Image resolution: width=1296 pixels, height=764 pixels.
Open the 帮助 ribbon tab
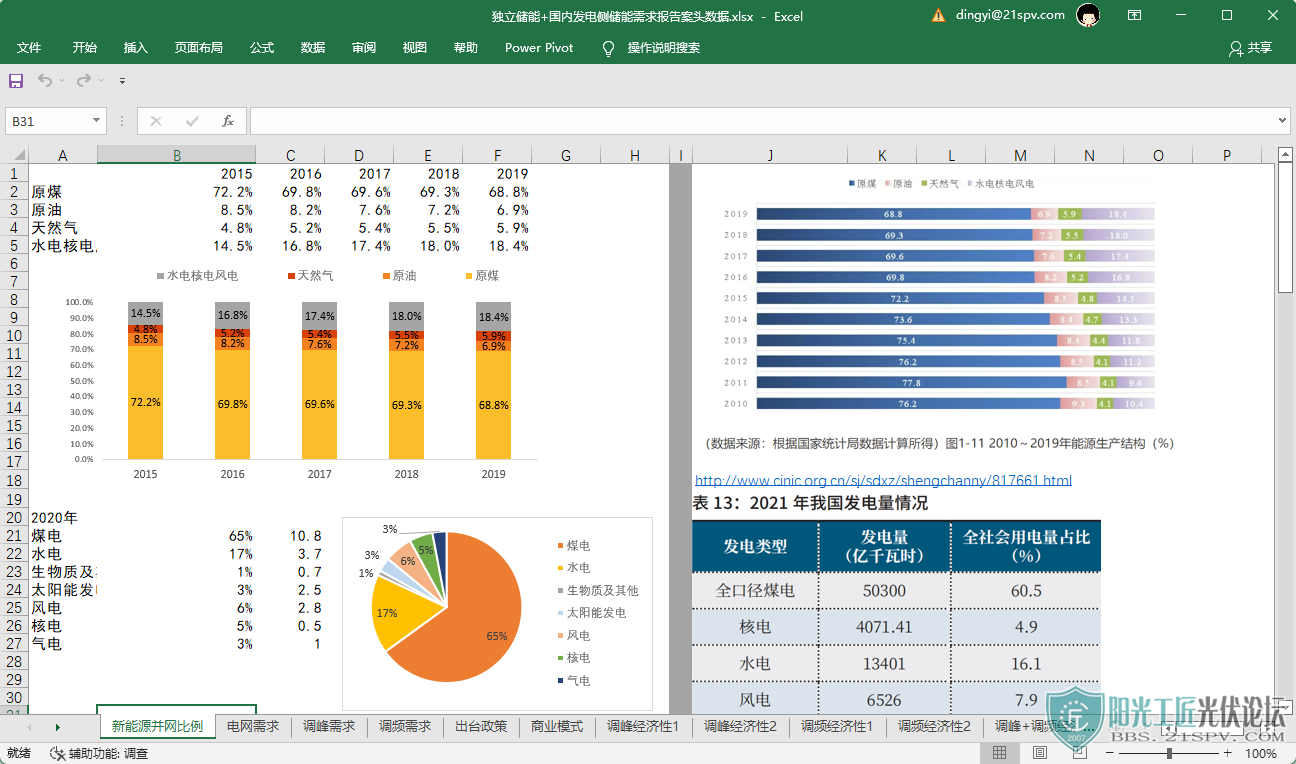tap(466, 48)
